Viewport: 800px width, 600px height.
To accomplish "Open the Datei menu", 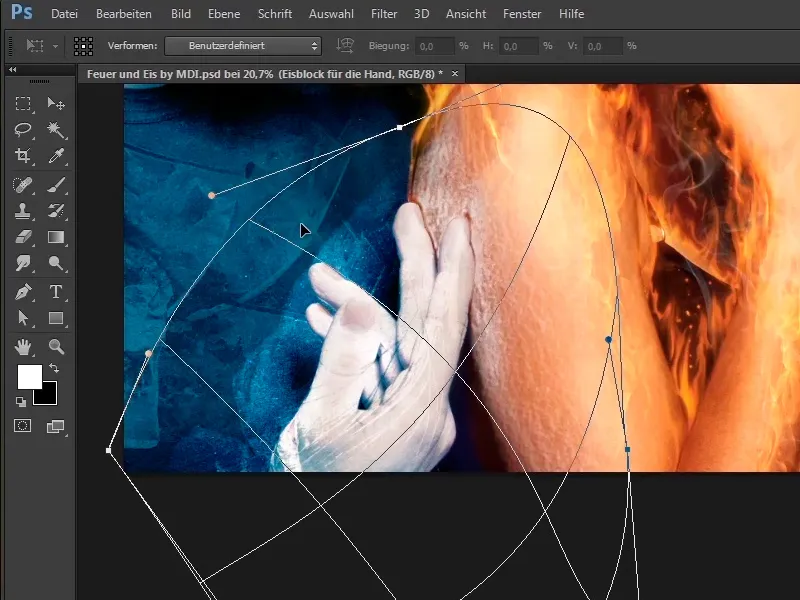I will point(64,14).
